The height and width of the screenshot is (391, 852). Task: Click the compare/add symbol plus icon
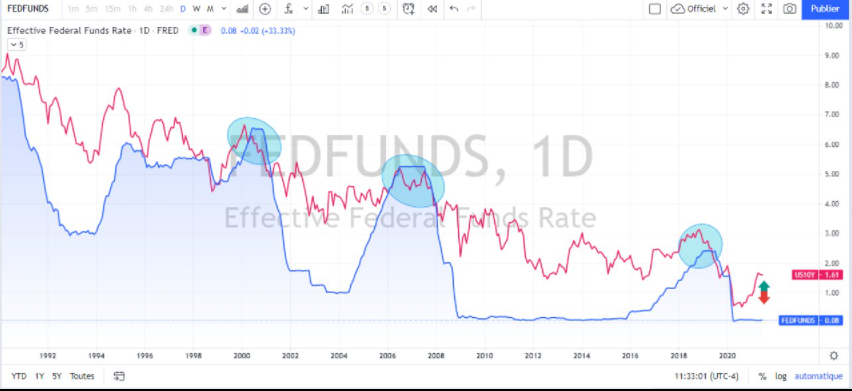265,9
